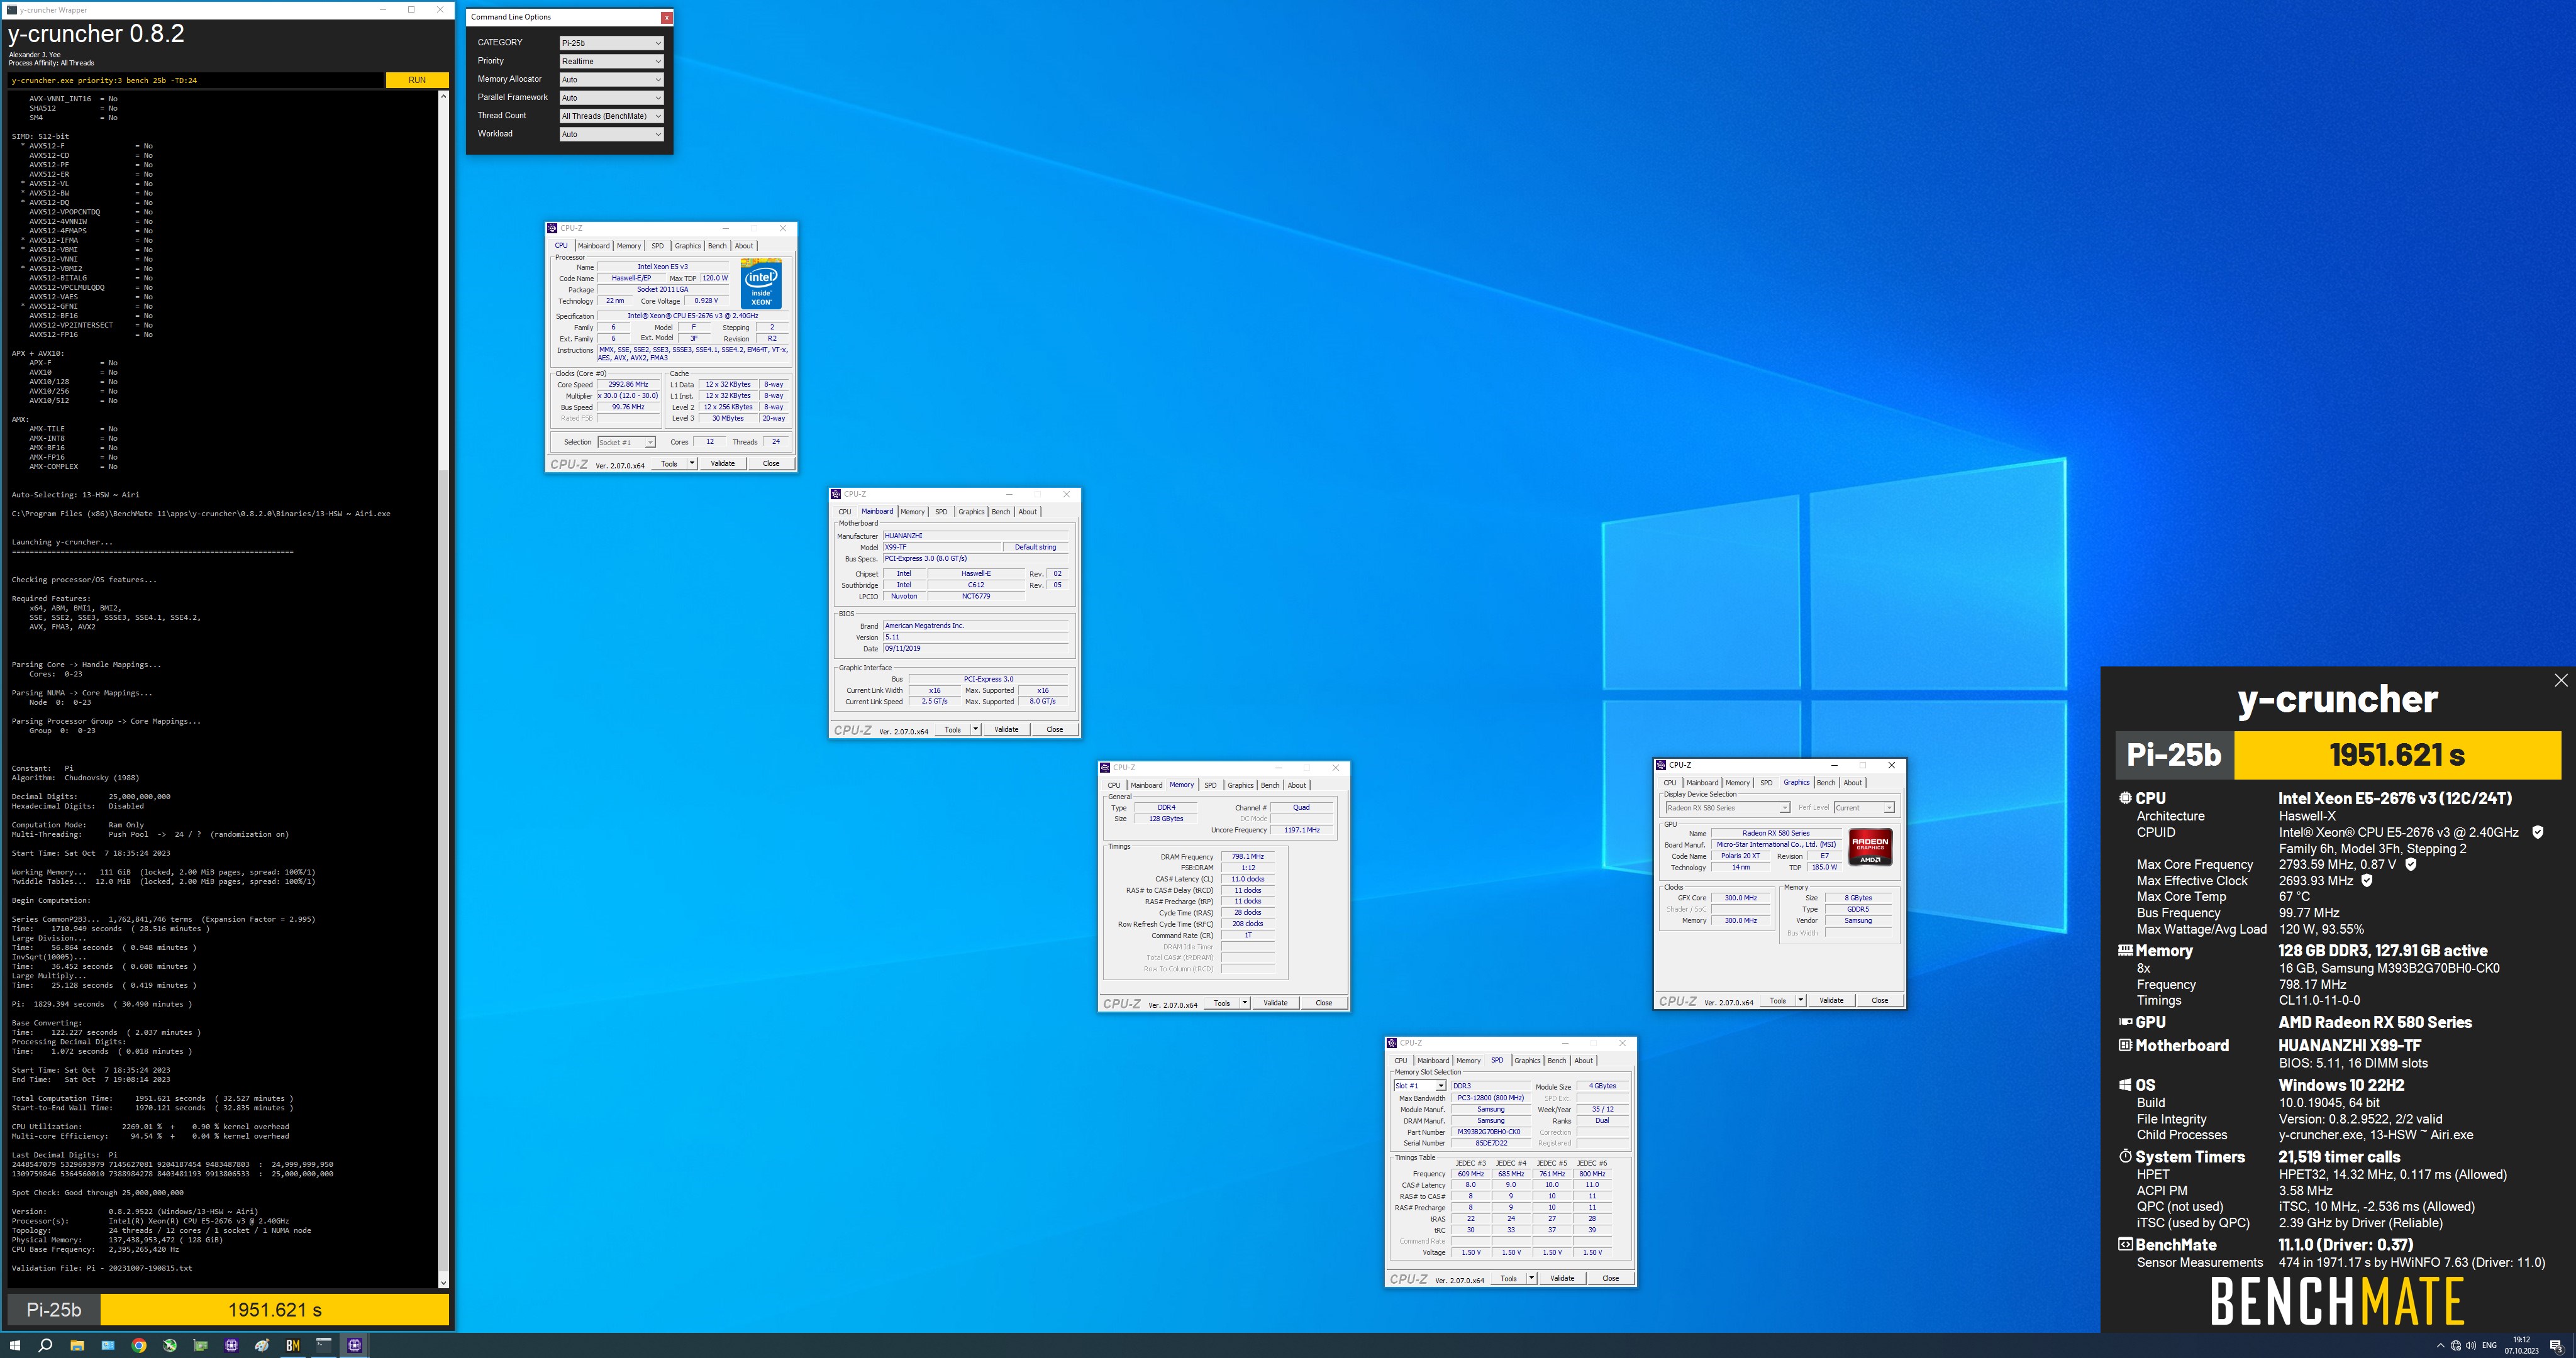Switch to BenchMate via BM taskbar icon

click(293, 1345)
